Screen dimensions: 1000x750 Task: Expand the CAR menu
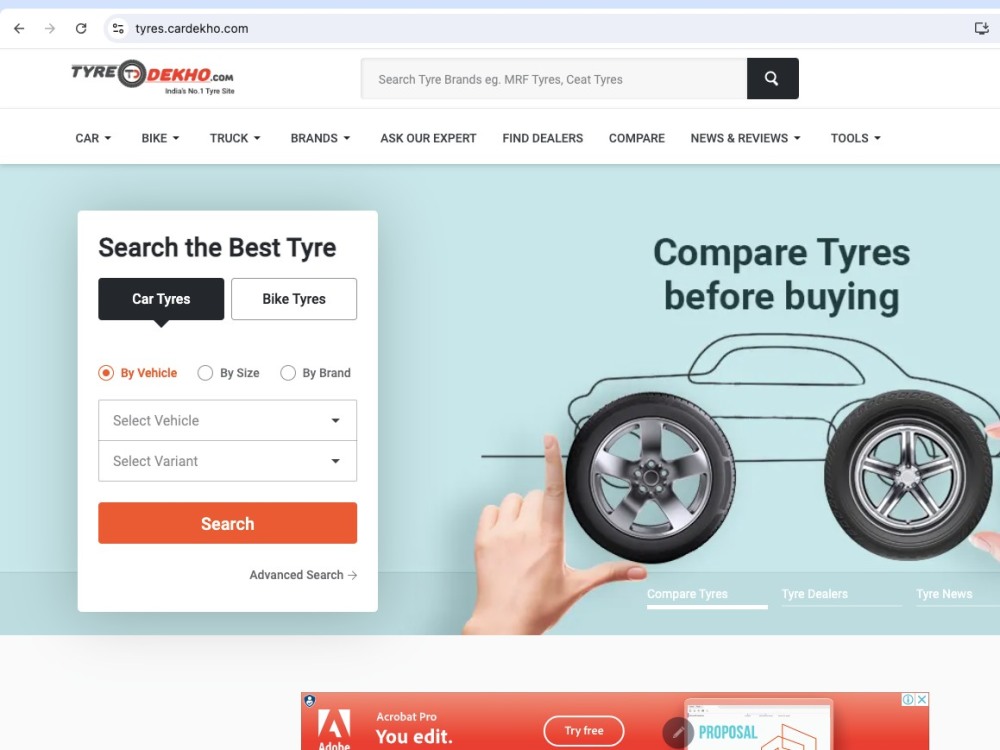pyautogui.click(x=93, y=138)
